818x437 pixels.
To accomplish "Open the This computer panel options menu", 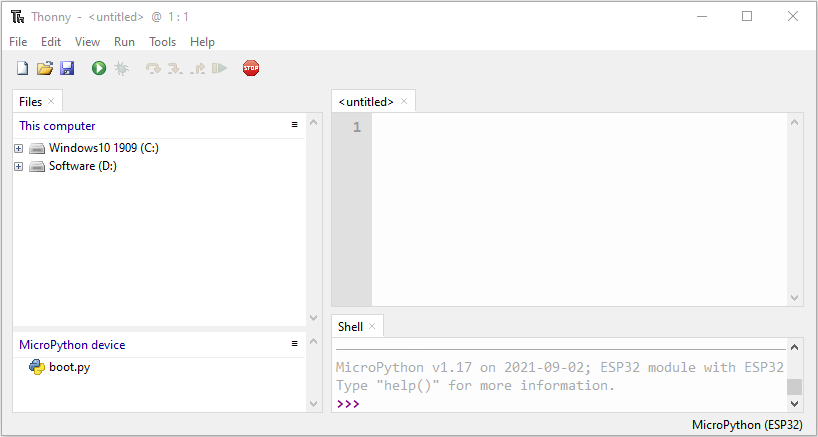I will pyautogui.click(x=294, y=125).
